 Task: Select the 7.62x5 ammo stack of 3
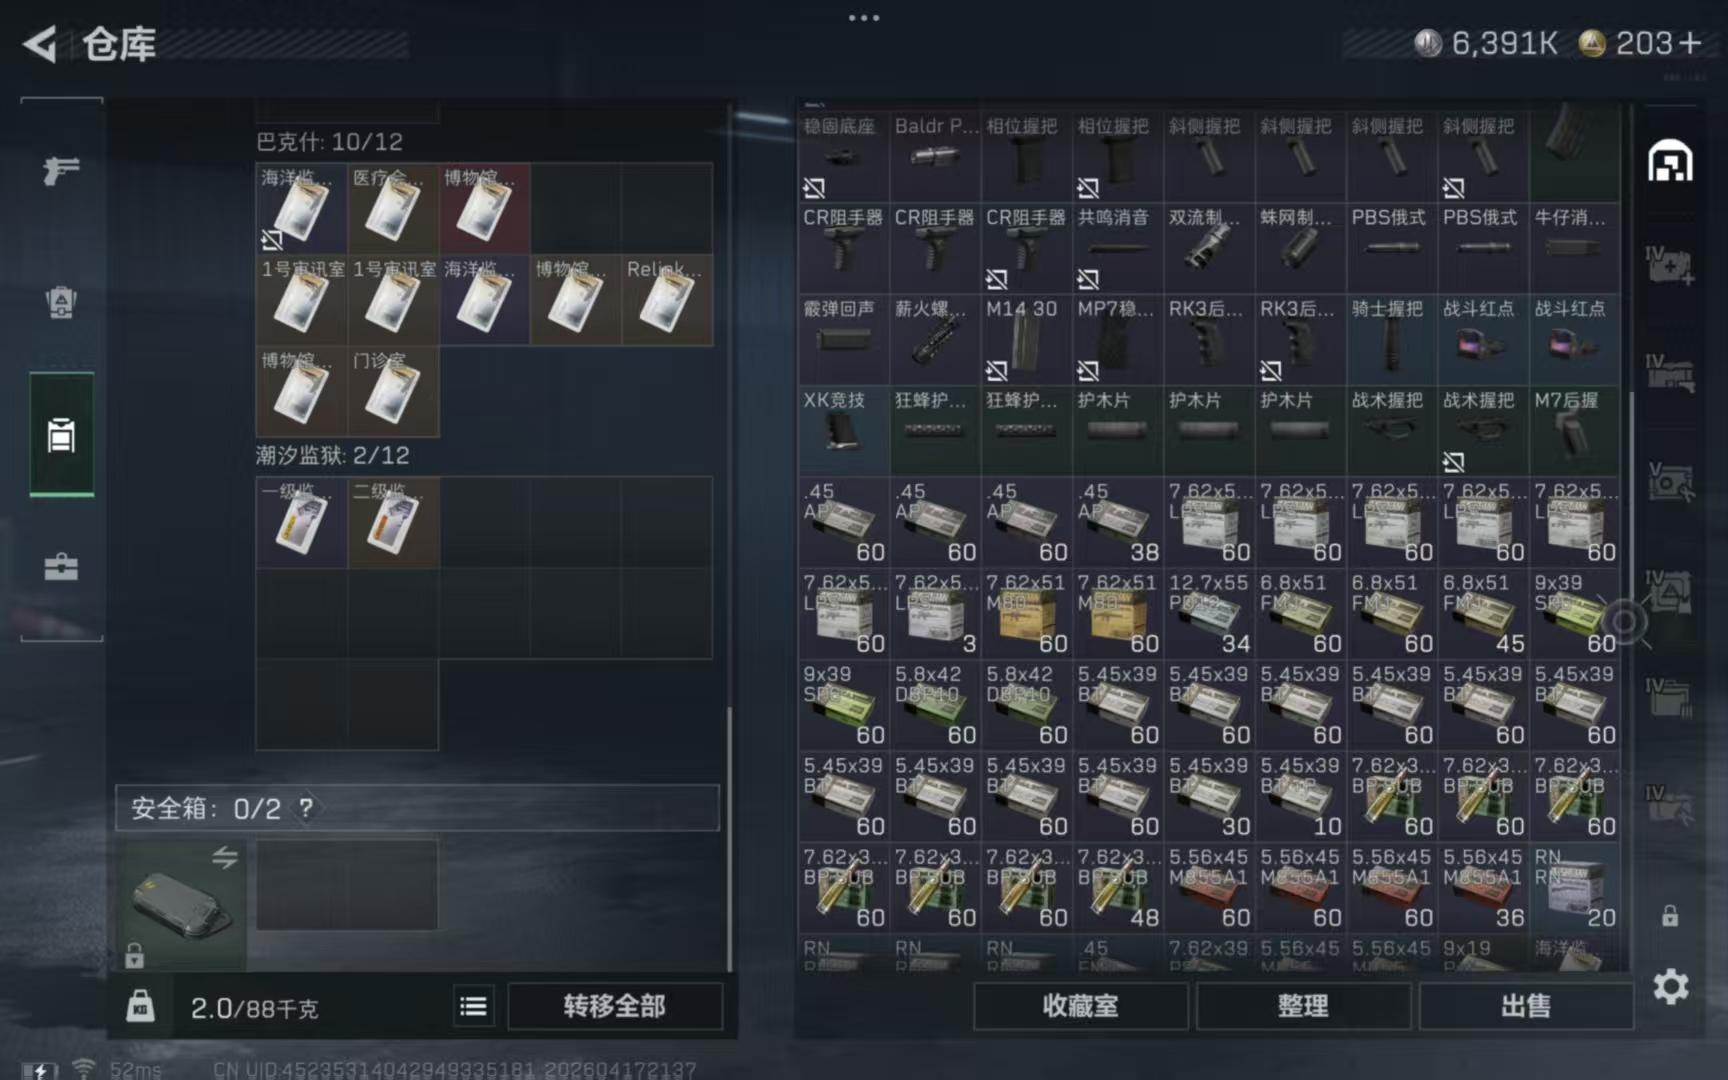935,613
